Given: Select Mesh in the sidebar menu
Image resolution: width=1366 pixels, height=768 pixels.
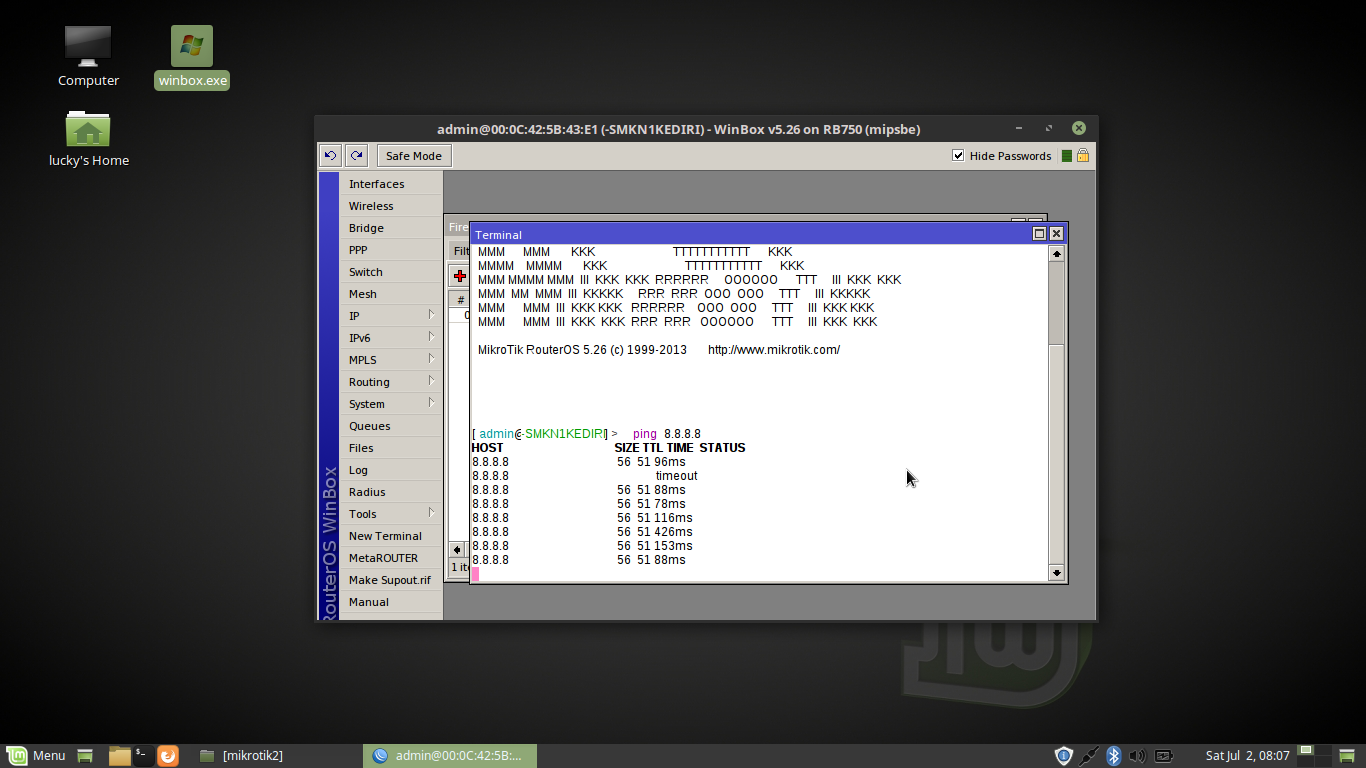Looking at the screenshot, I should pyautogui.click(x=391, y=294).
